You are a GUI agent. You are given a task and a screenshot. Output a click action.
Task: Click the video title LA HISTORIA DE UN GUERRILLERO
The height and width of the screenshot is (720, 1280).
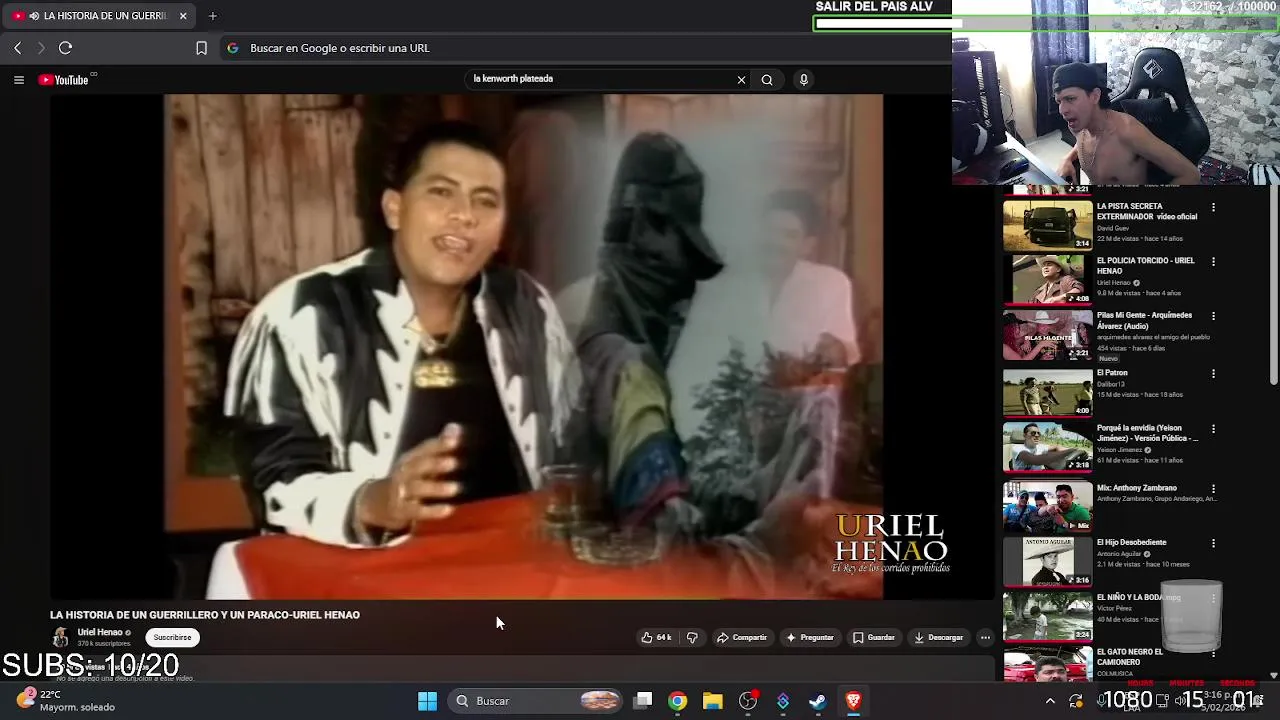tap(205, 615)
